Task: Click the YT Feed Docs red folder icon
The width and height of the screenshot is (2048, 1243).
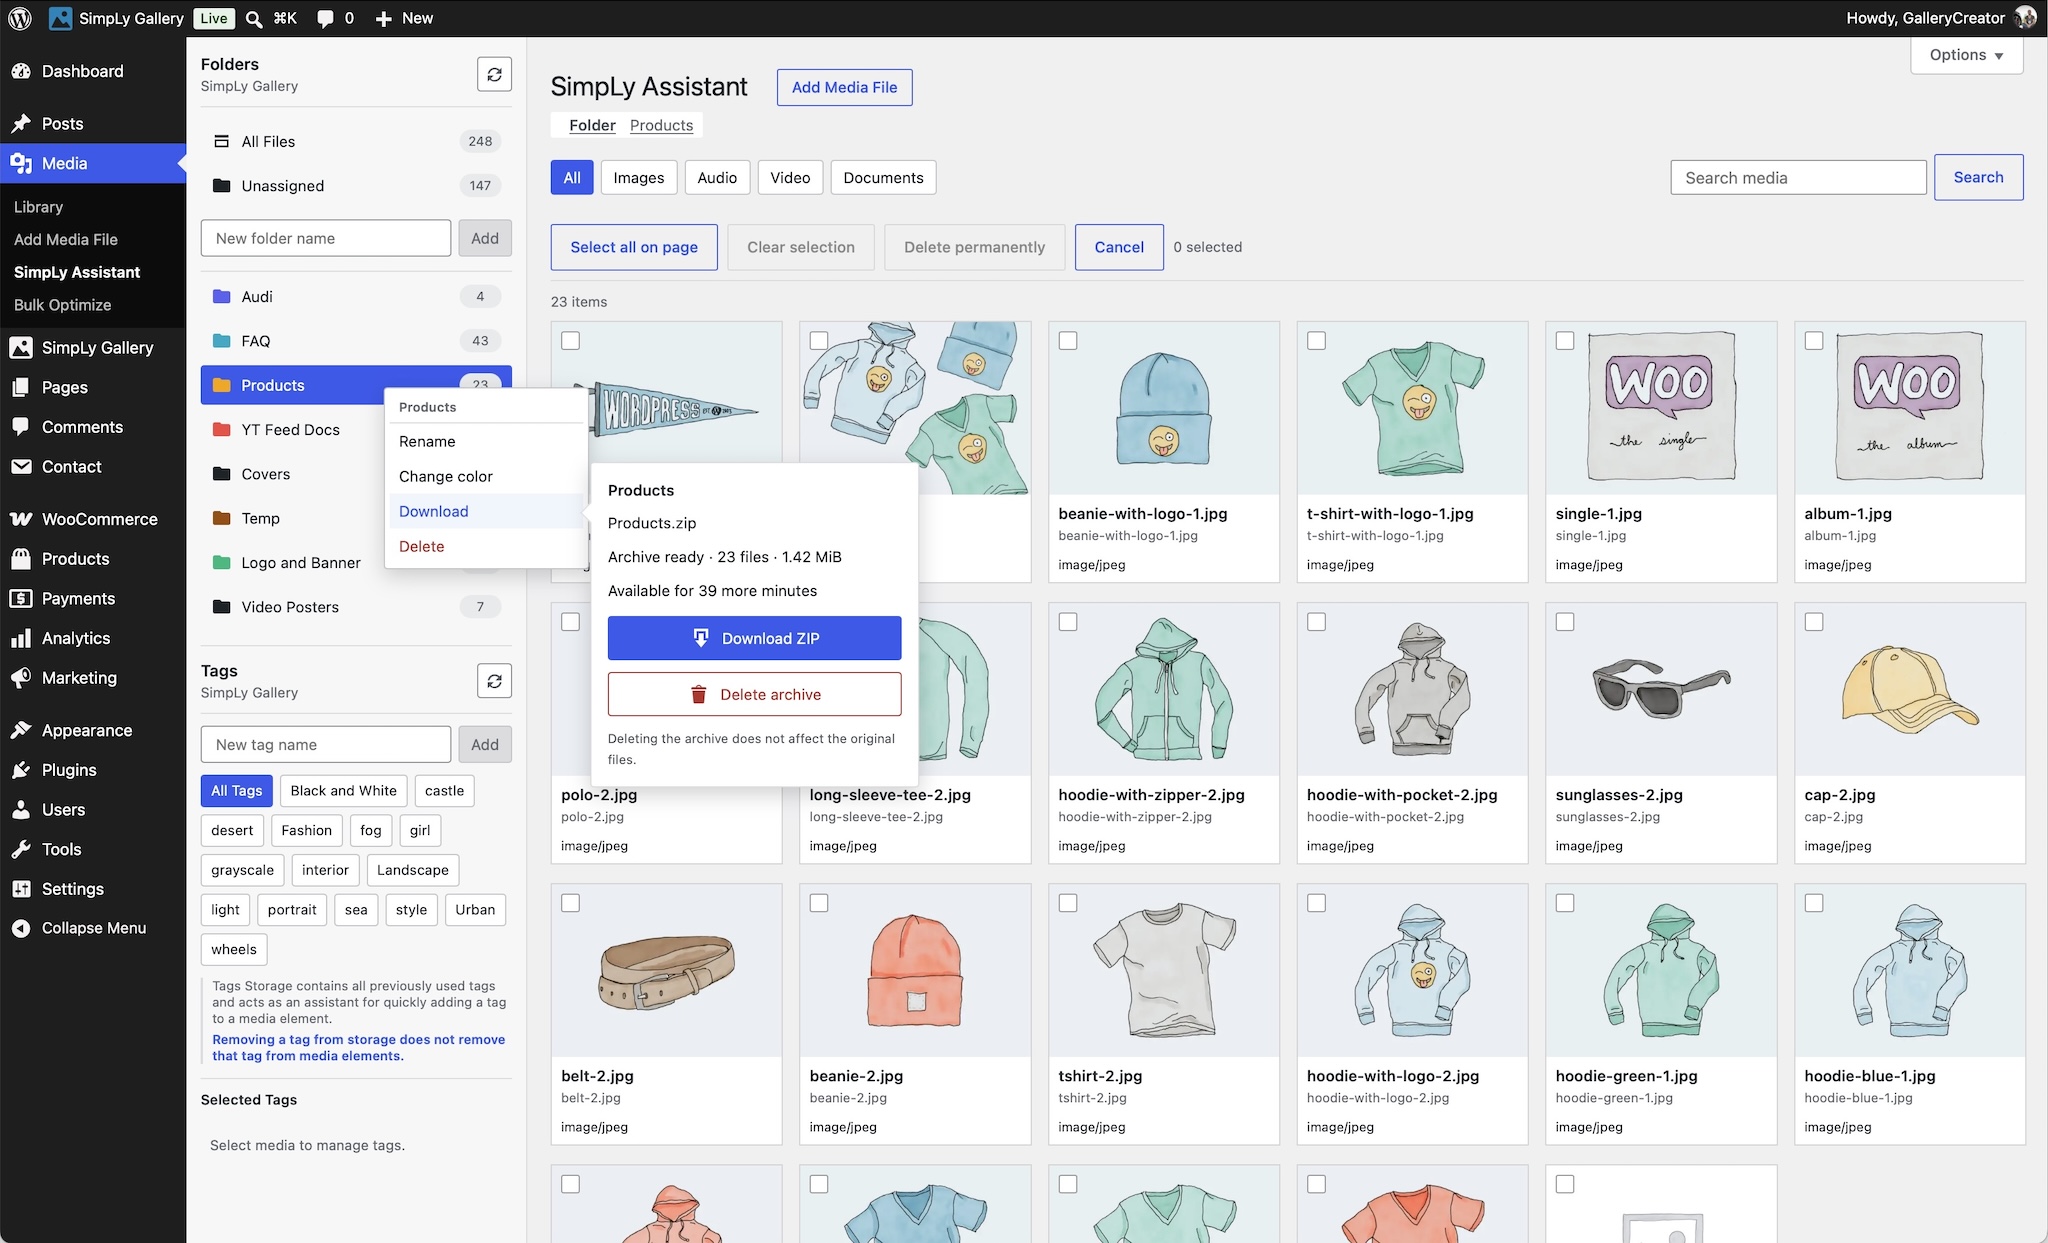Action: [222, 430]
